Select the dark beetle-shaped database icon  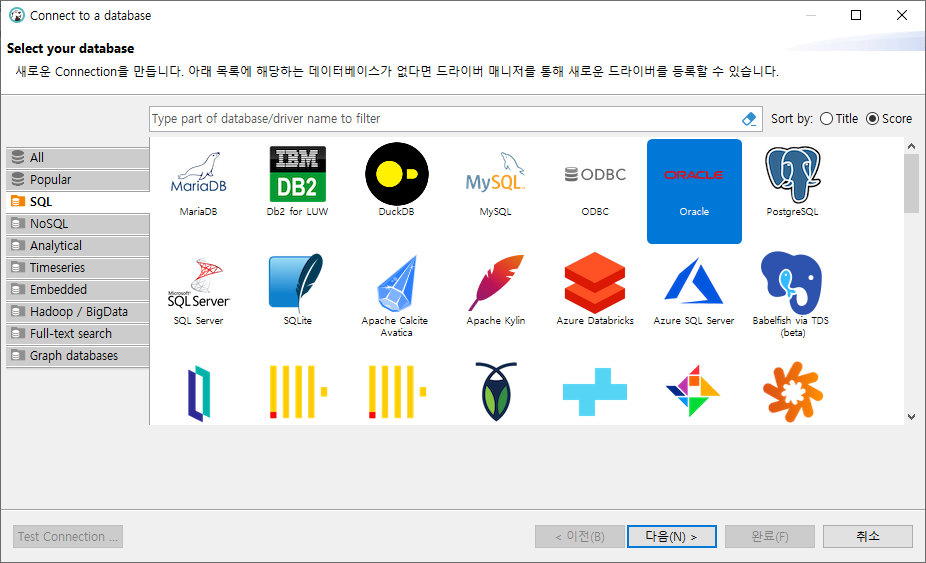point(496,392)
